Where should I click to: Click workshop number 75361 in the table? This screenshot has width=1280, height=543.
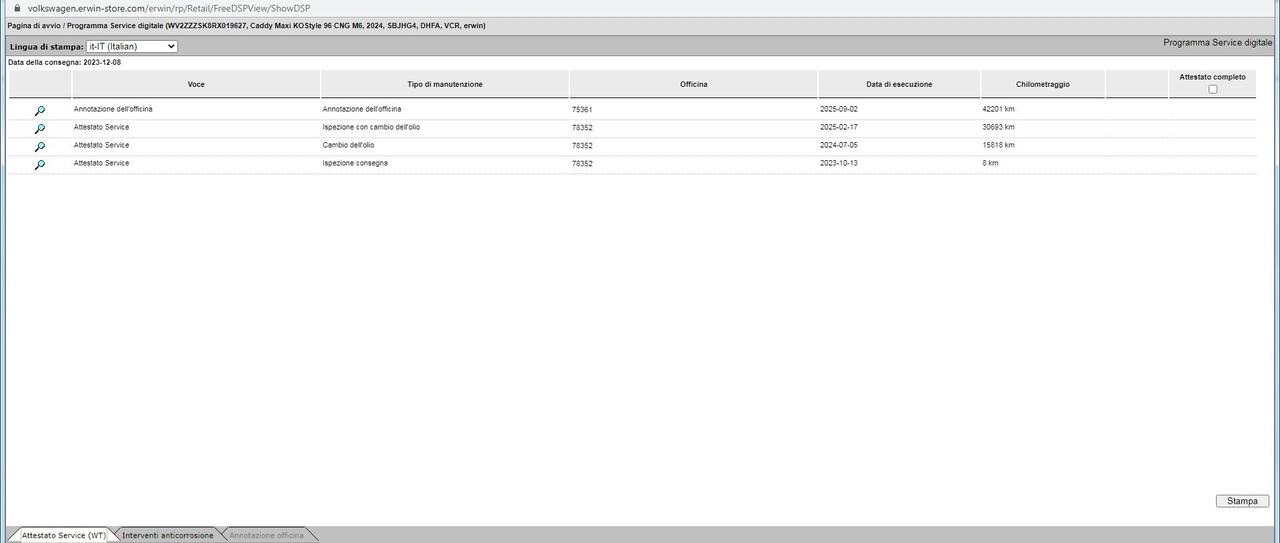coord(582,109)
